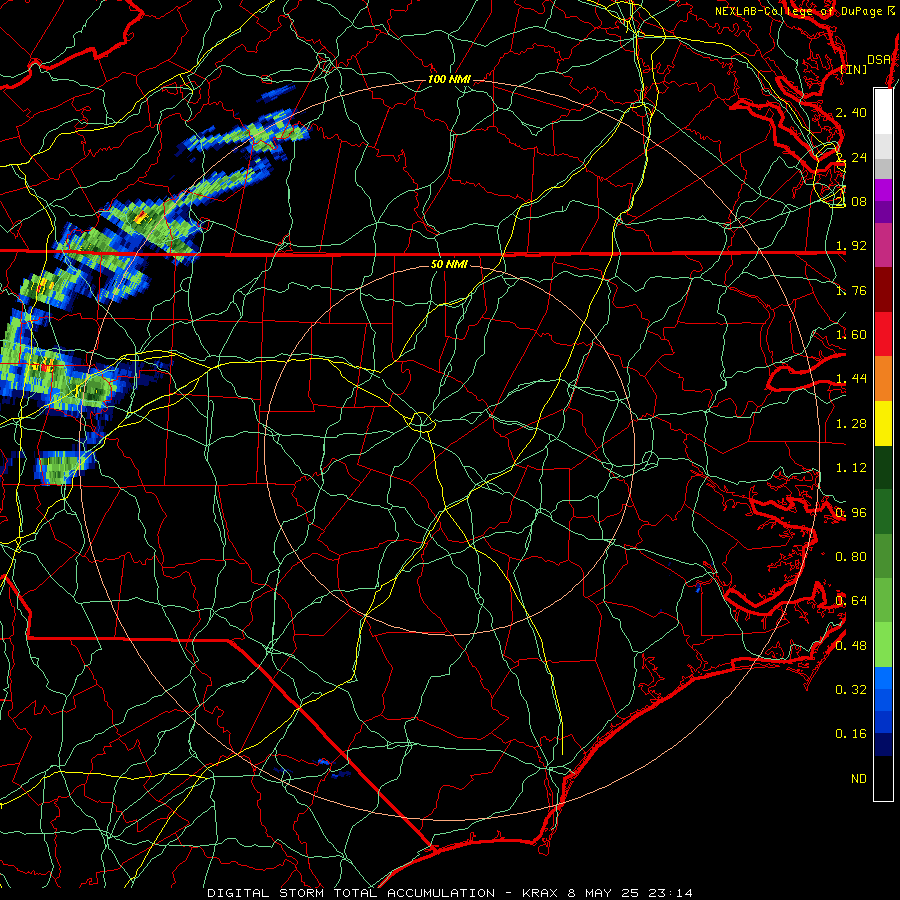Click the 0.80 legend value
The width and height of the screenshot is (900, 900).
(851, 557)
